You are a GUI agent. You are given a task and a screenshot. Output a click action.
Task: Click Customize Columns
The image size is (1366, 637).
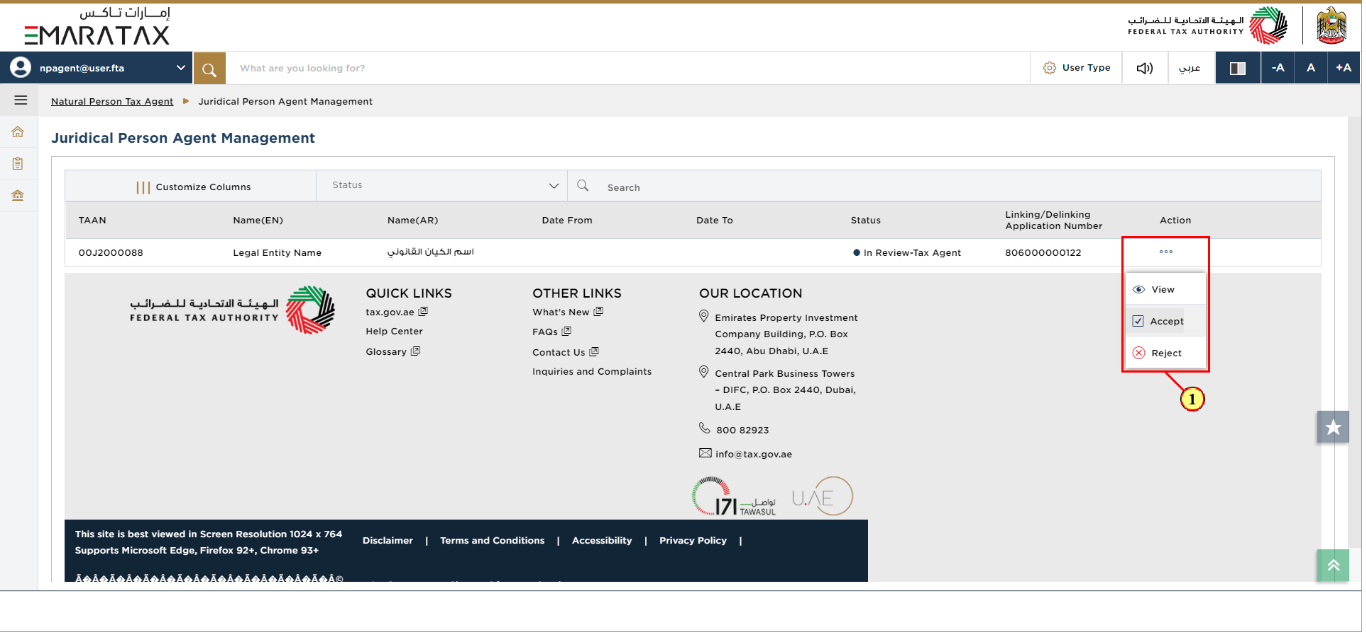[194, 187]
